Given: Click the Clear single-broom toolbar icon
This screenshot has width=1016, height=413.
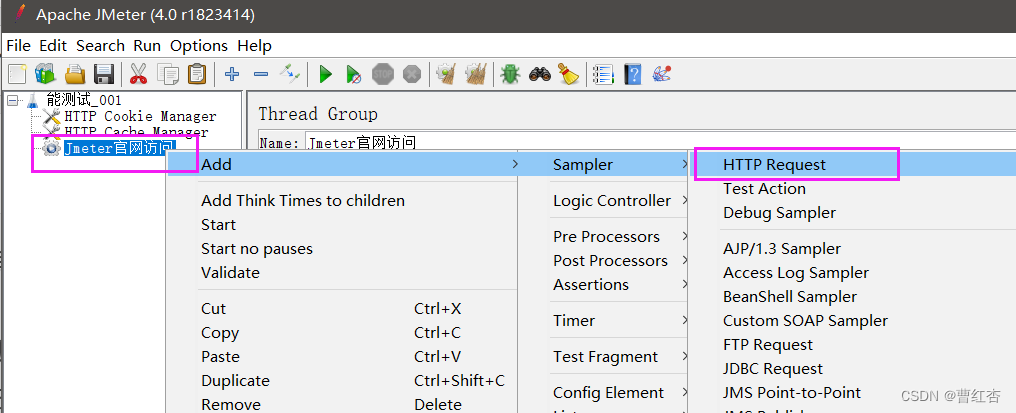Looking at the screenshot, I should (x=446, y=74).
